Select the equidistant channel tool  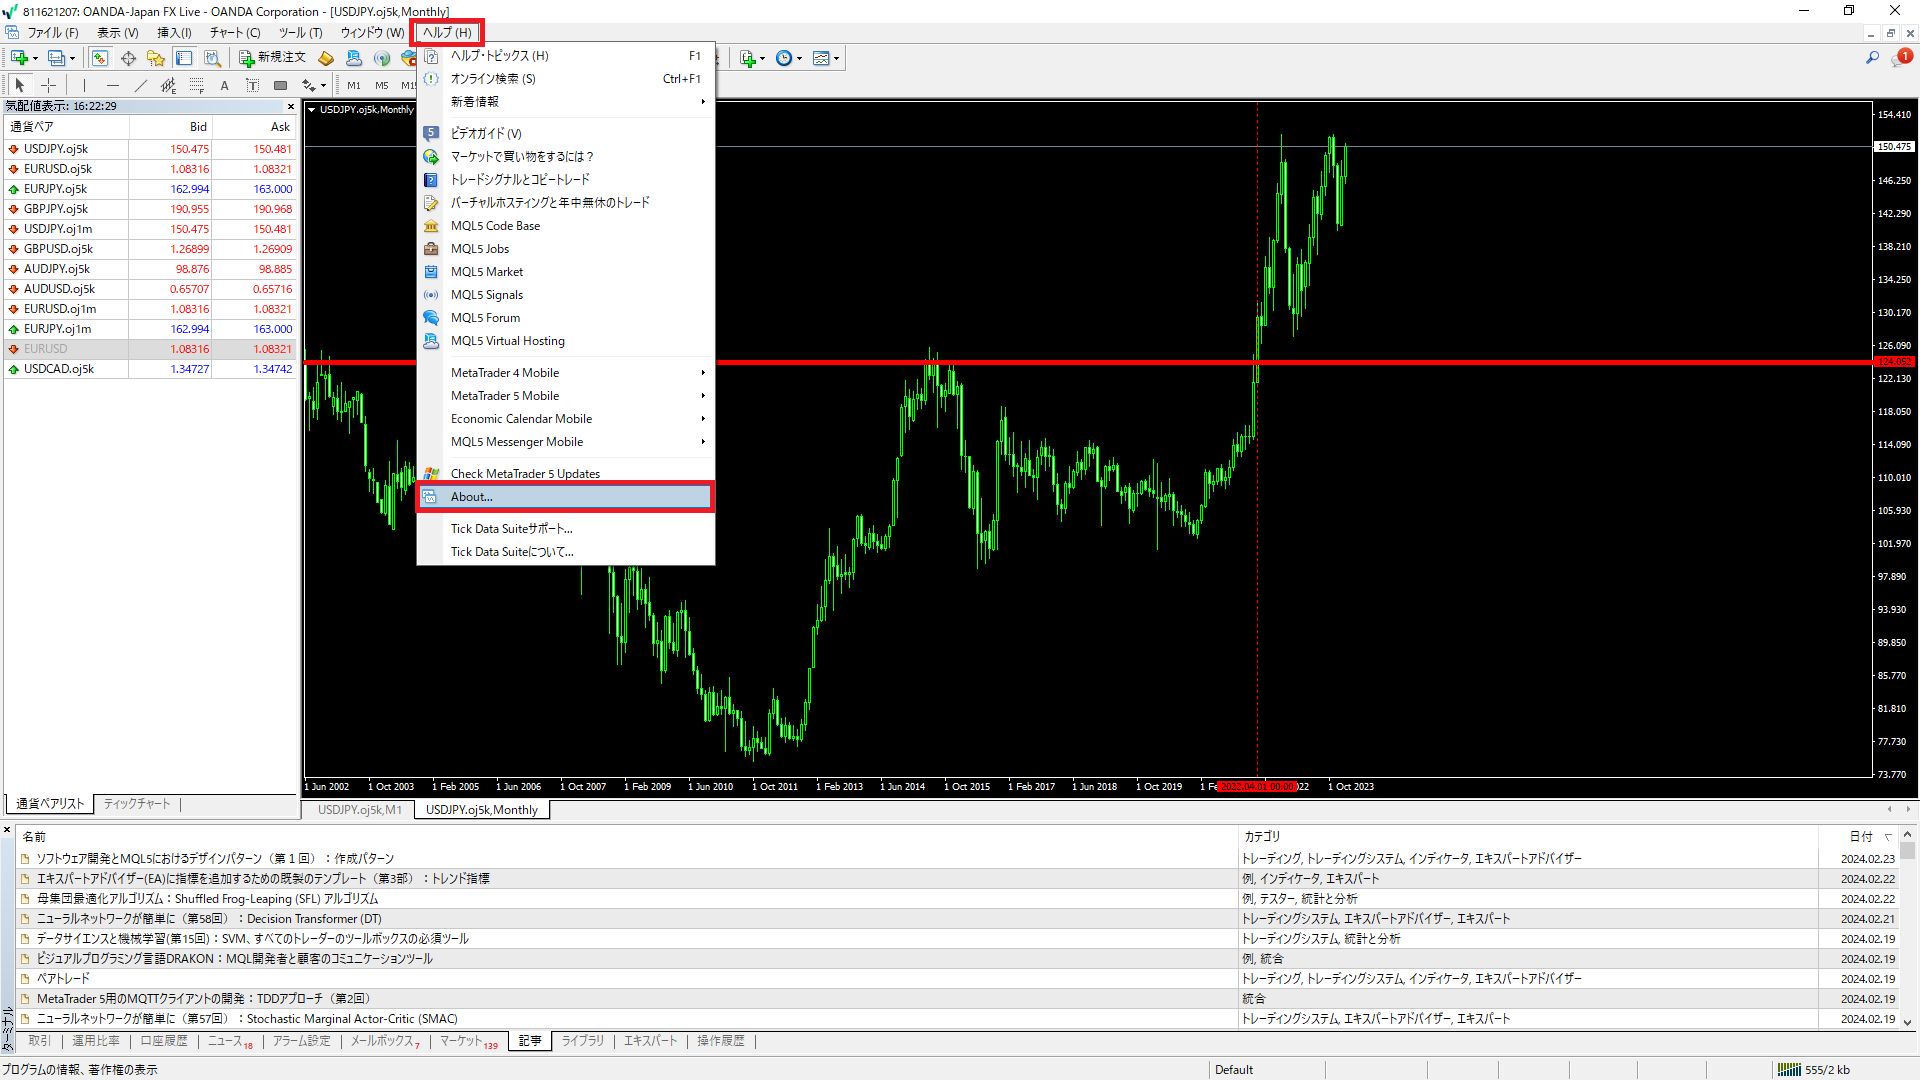tap(169, 85)
